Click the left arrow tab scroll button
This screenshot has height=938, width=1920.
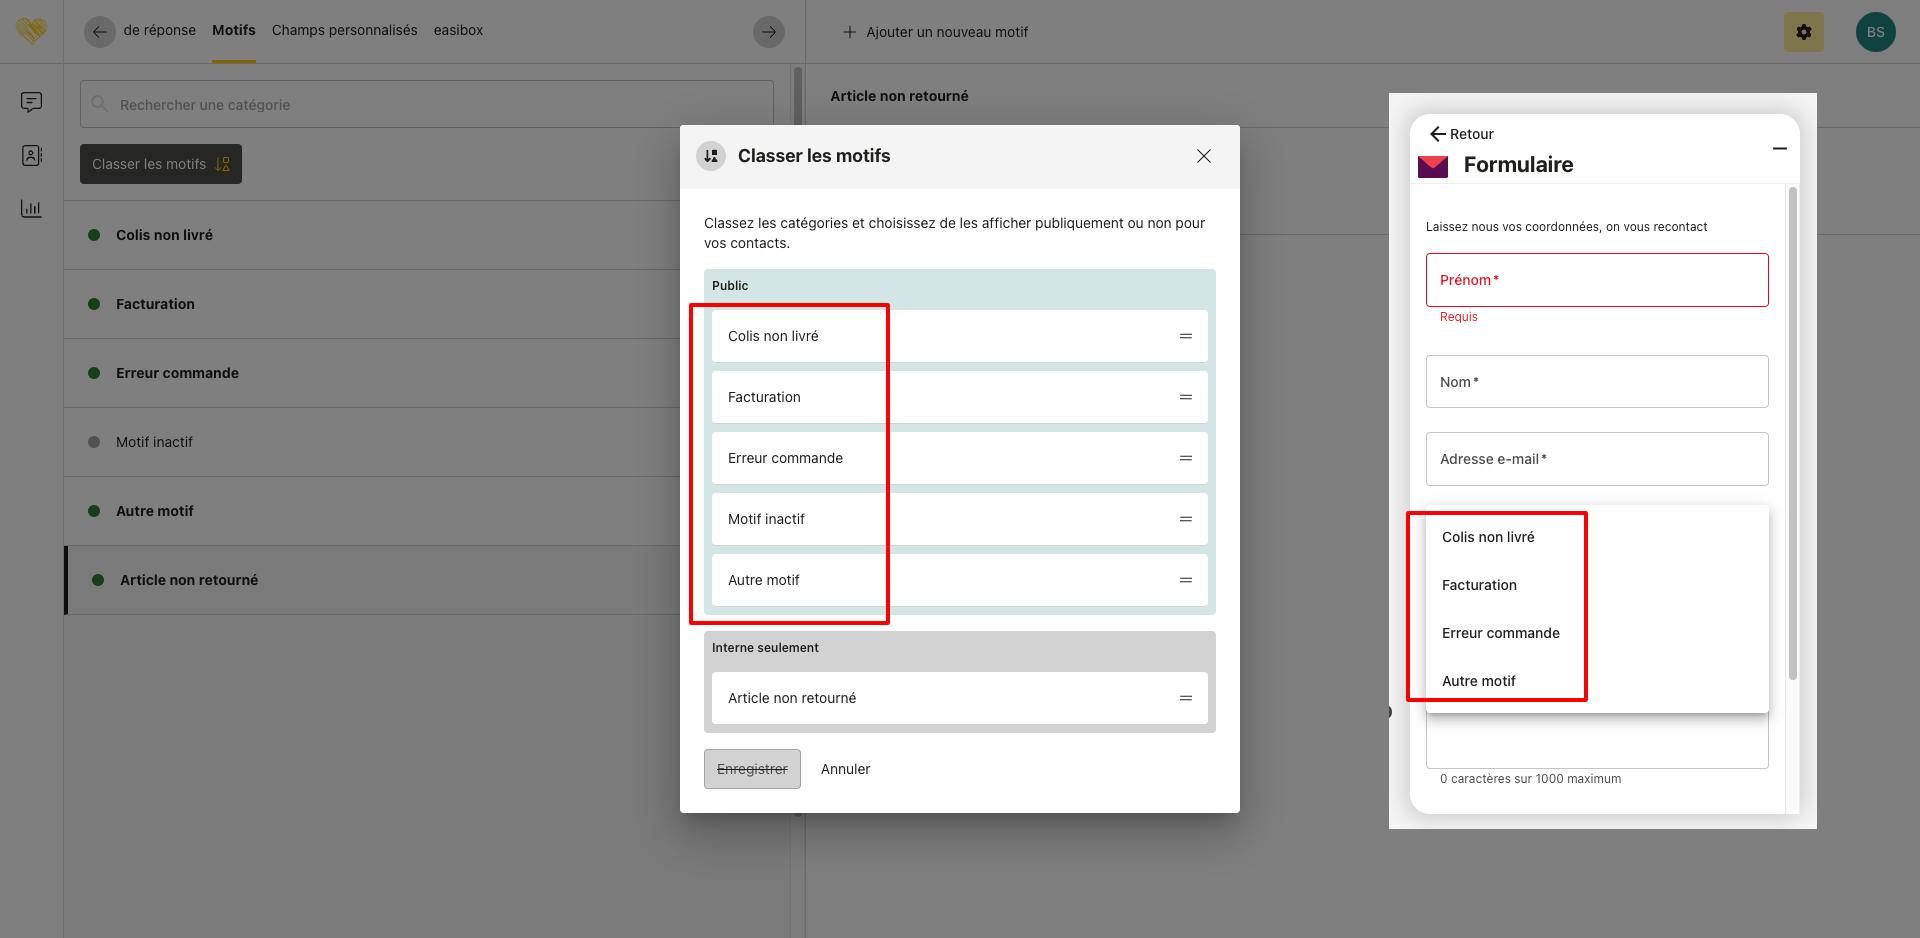click(99, 32)
